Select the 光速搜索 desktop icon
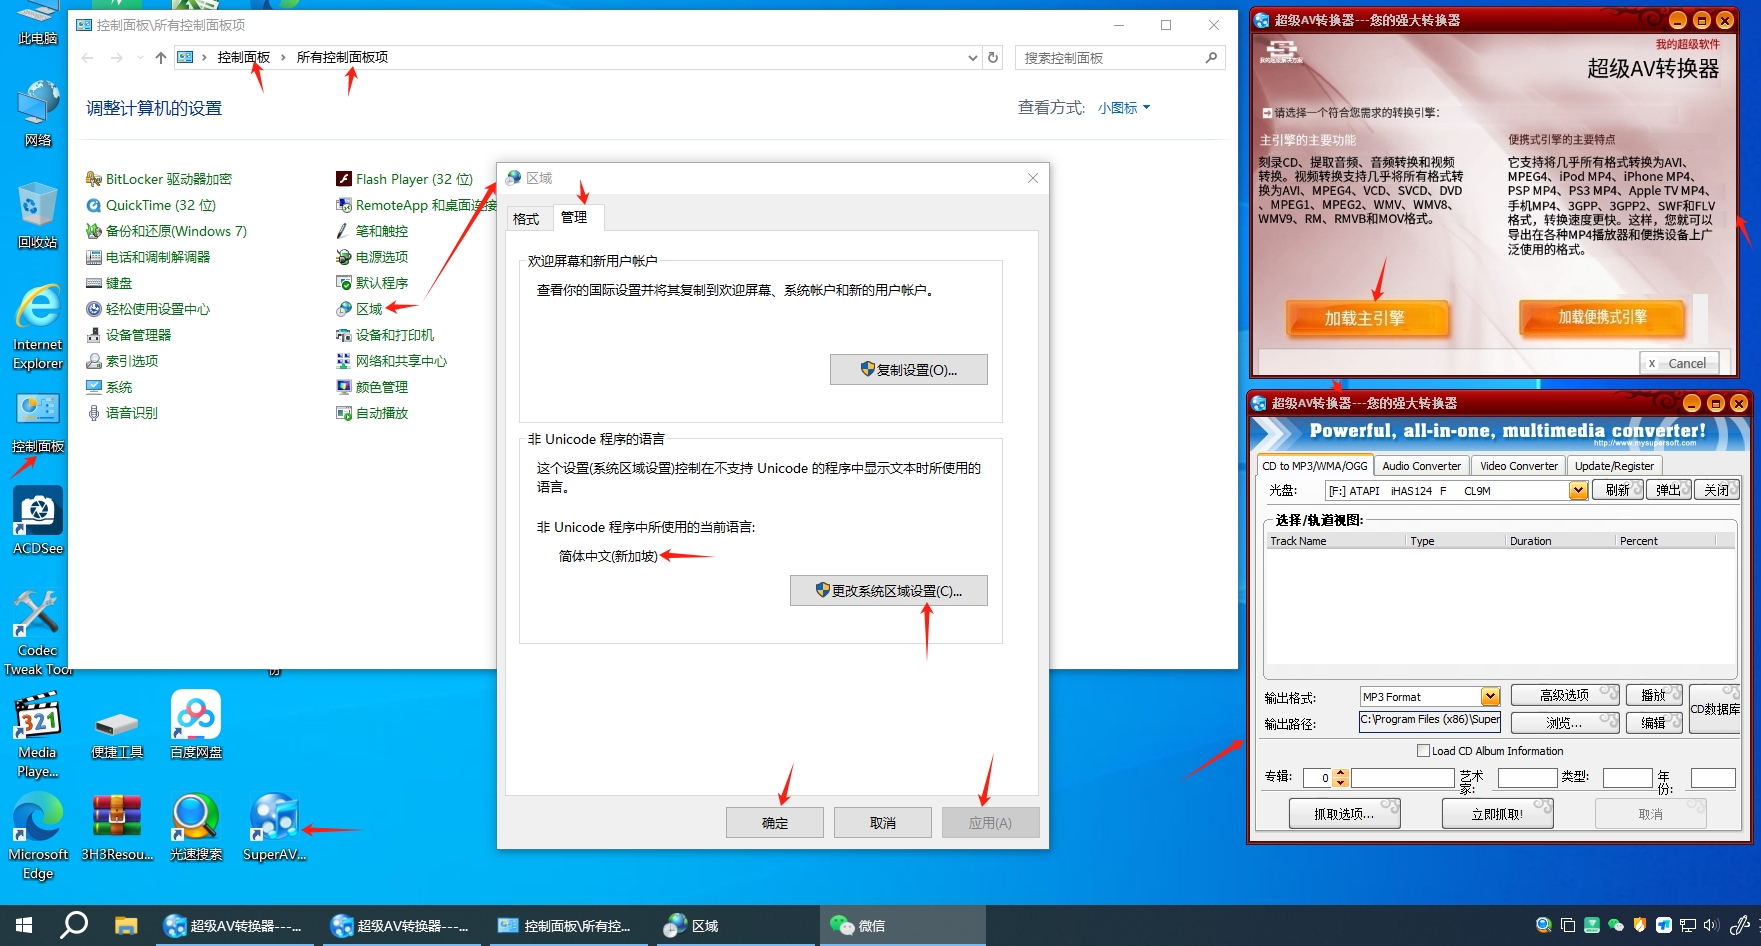The image size is (1761, 946). click(196, 827)
